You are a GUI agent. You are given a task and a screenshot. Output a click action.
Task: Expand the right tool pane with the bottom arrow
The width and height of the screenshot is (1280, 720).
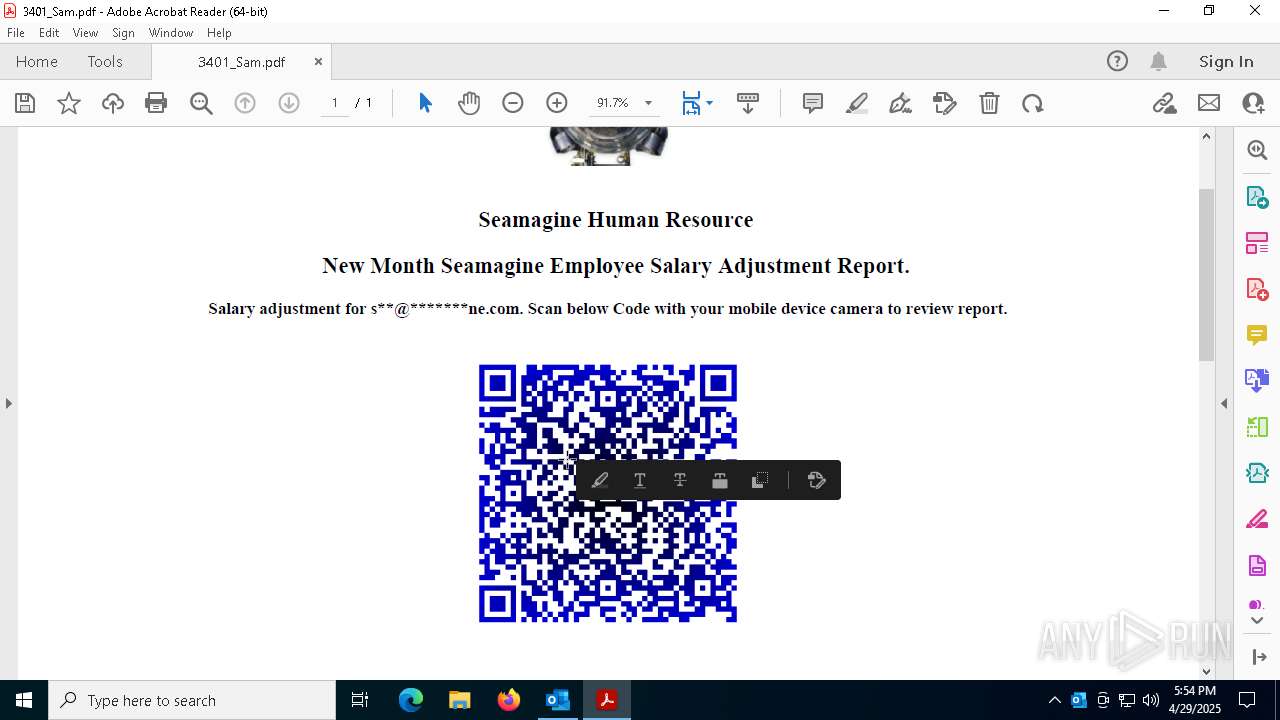pyautogui.click(x=1258, y=657)
